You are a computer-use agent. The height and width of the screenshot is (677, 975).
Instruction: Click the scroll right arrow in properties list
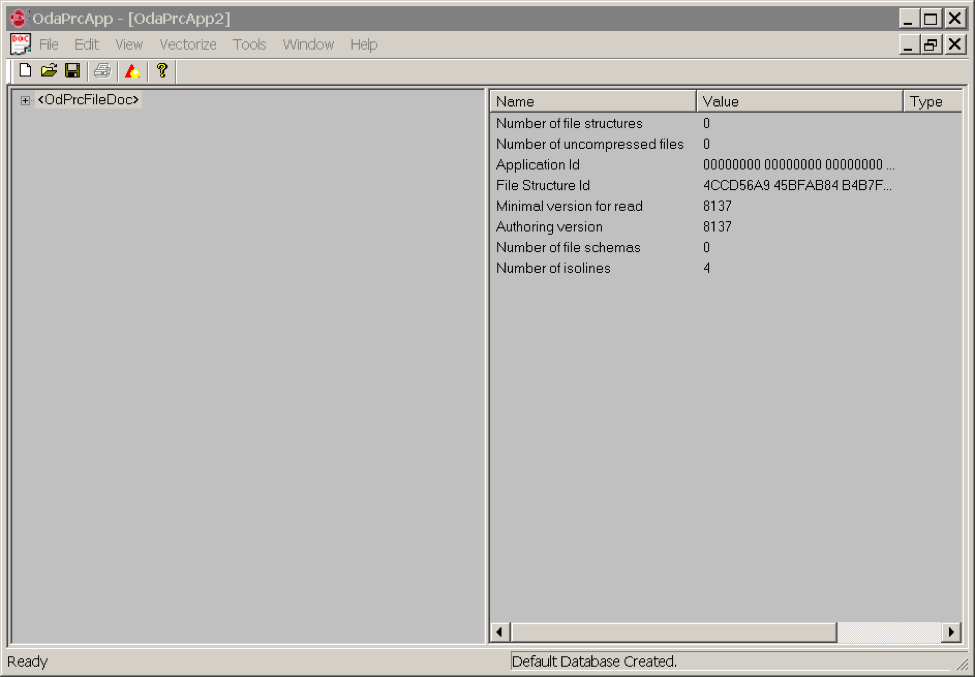(x=951, y=633)
